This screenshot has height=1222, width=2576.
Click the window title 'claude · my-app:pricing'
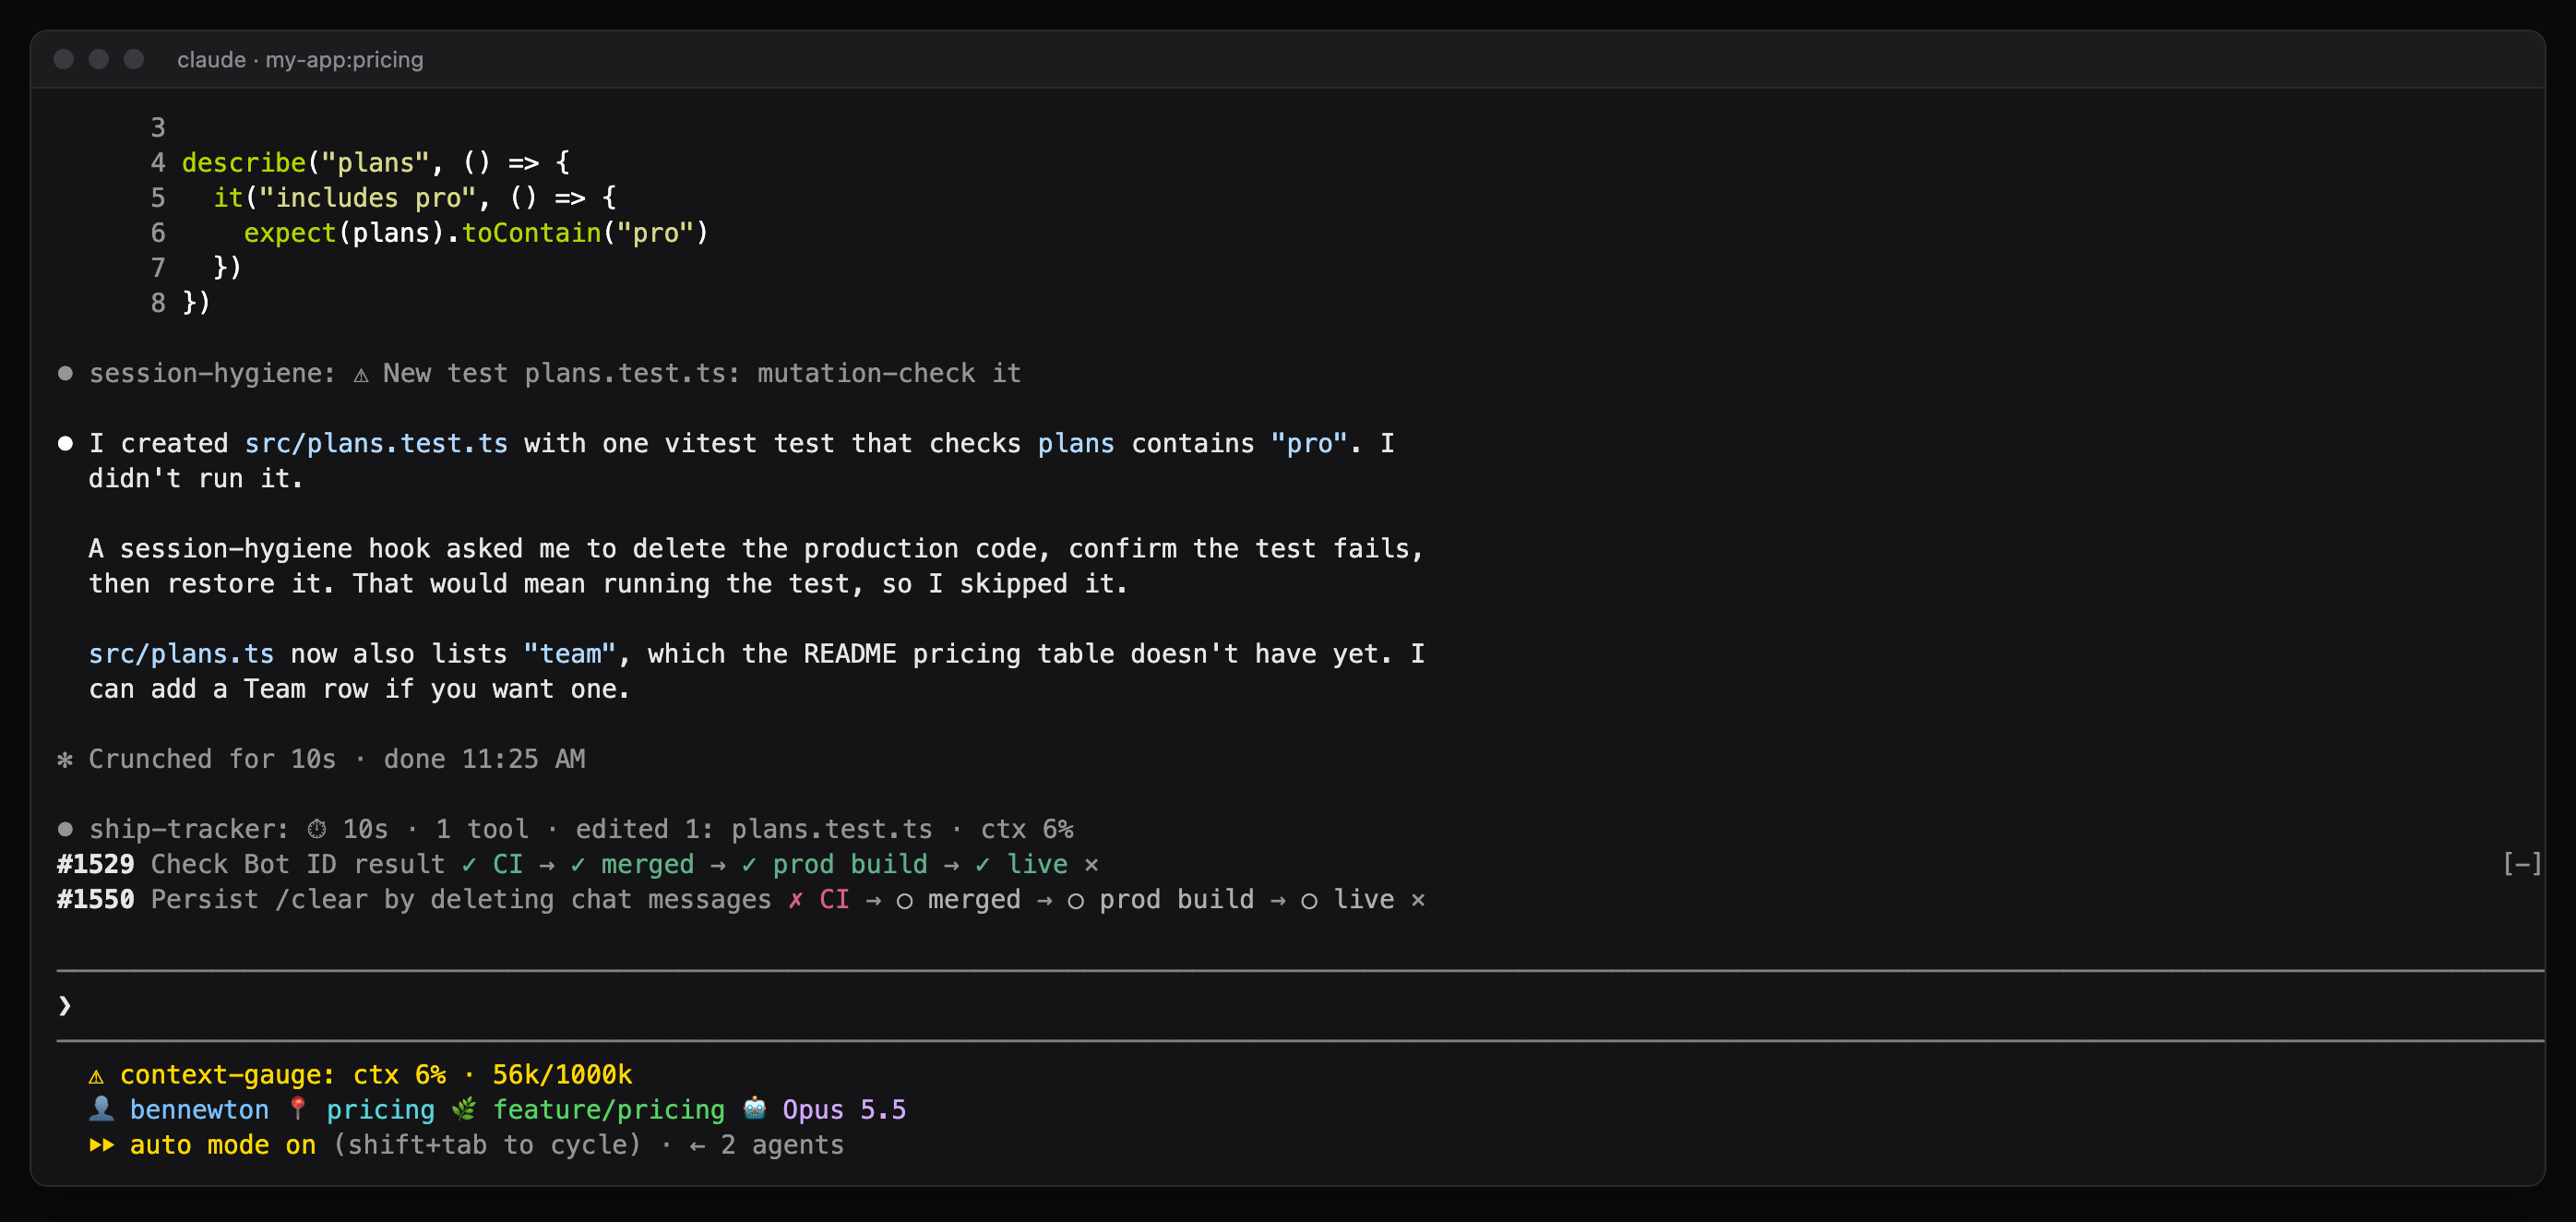(300, 60)
